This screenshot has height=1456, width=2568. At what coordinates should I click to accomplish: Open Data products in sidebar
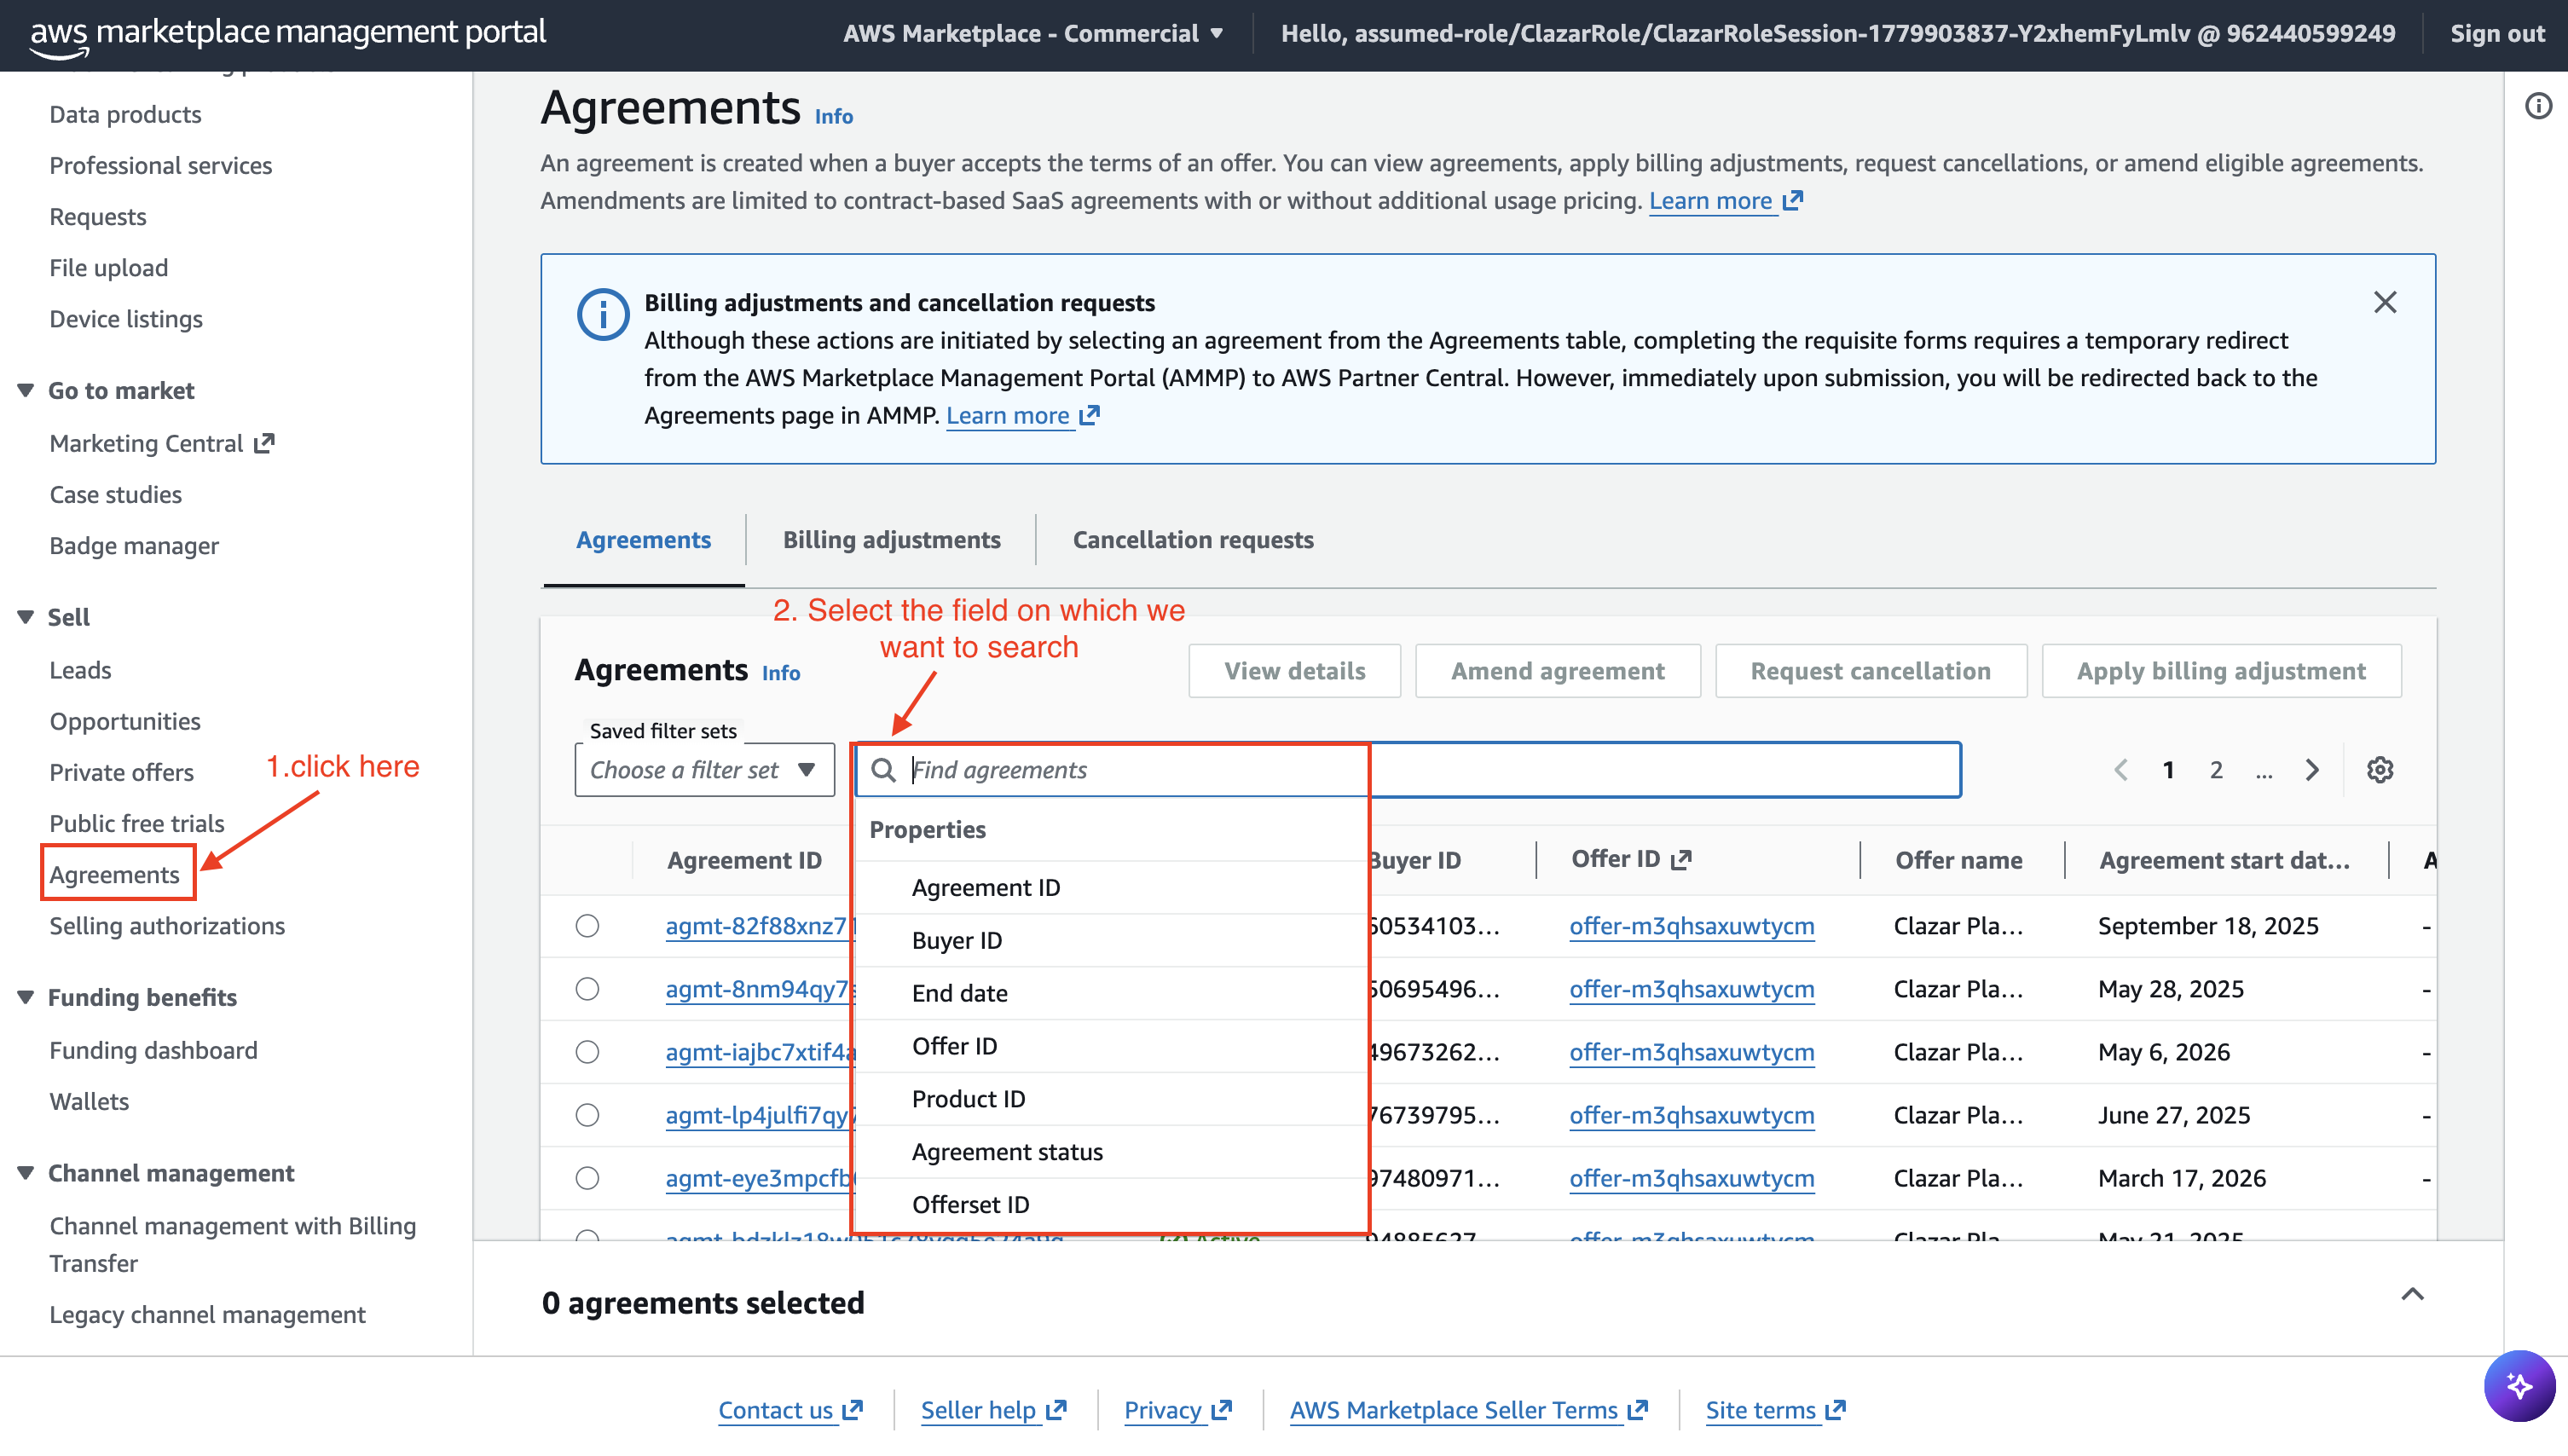[x=125, y=114]
